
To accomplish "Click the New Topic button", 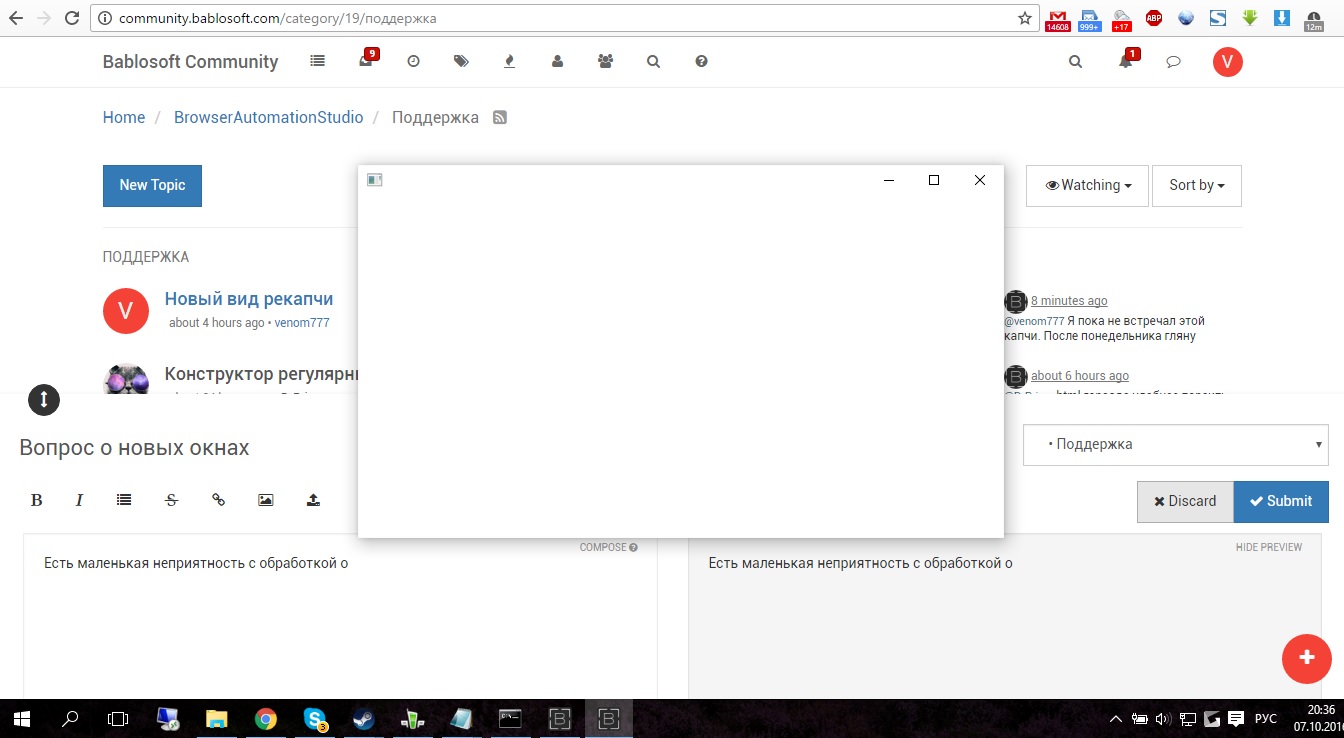I will coord(152,185).
